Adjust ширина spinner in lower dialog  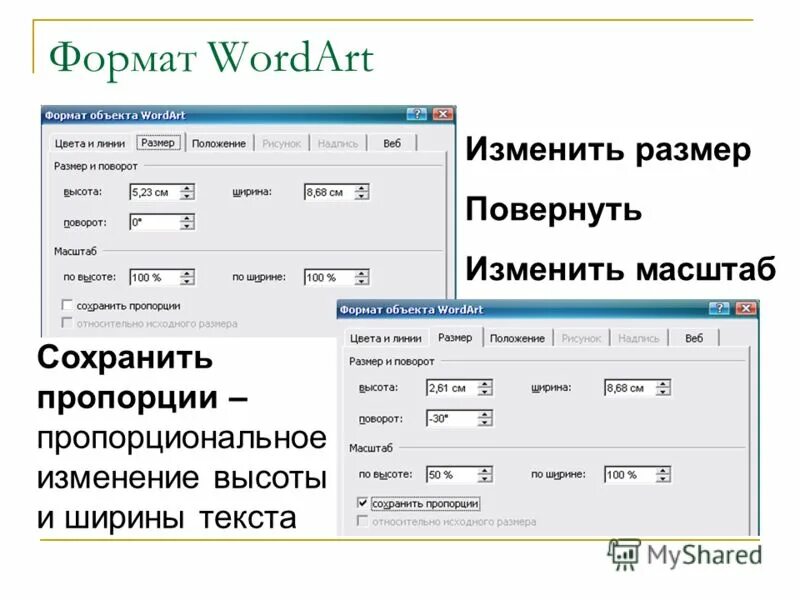(663, 388)
